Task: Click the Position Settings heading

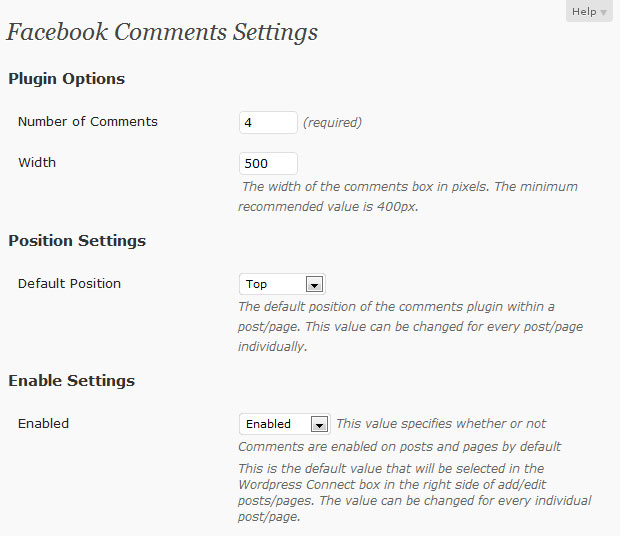Action: click(77, 241)
